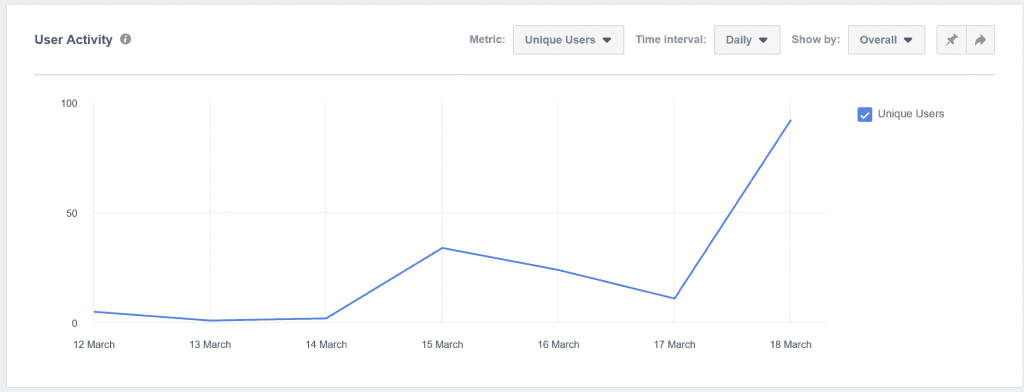Click the 14 March axis label

pyautogui.click(x=326, y=344)
